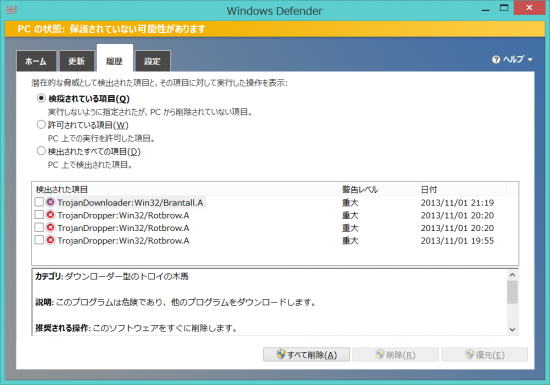Image resolution: width=550 pixels, height=385 pixels.
Task: Select the 許可されている項目(W) radio button
Action: 41,124
